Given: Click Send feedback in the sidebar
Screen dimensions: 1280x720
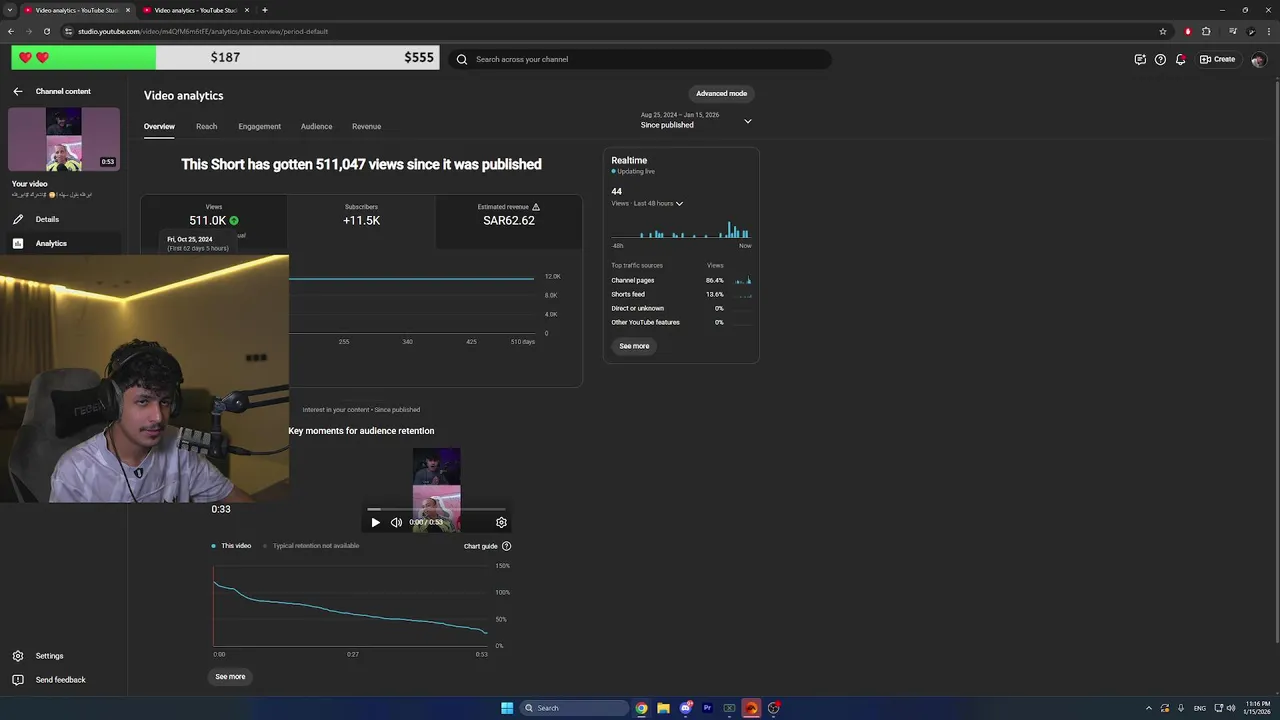Looking at the screenshot, I should (x=60, y=680).
